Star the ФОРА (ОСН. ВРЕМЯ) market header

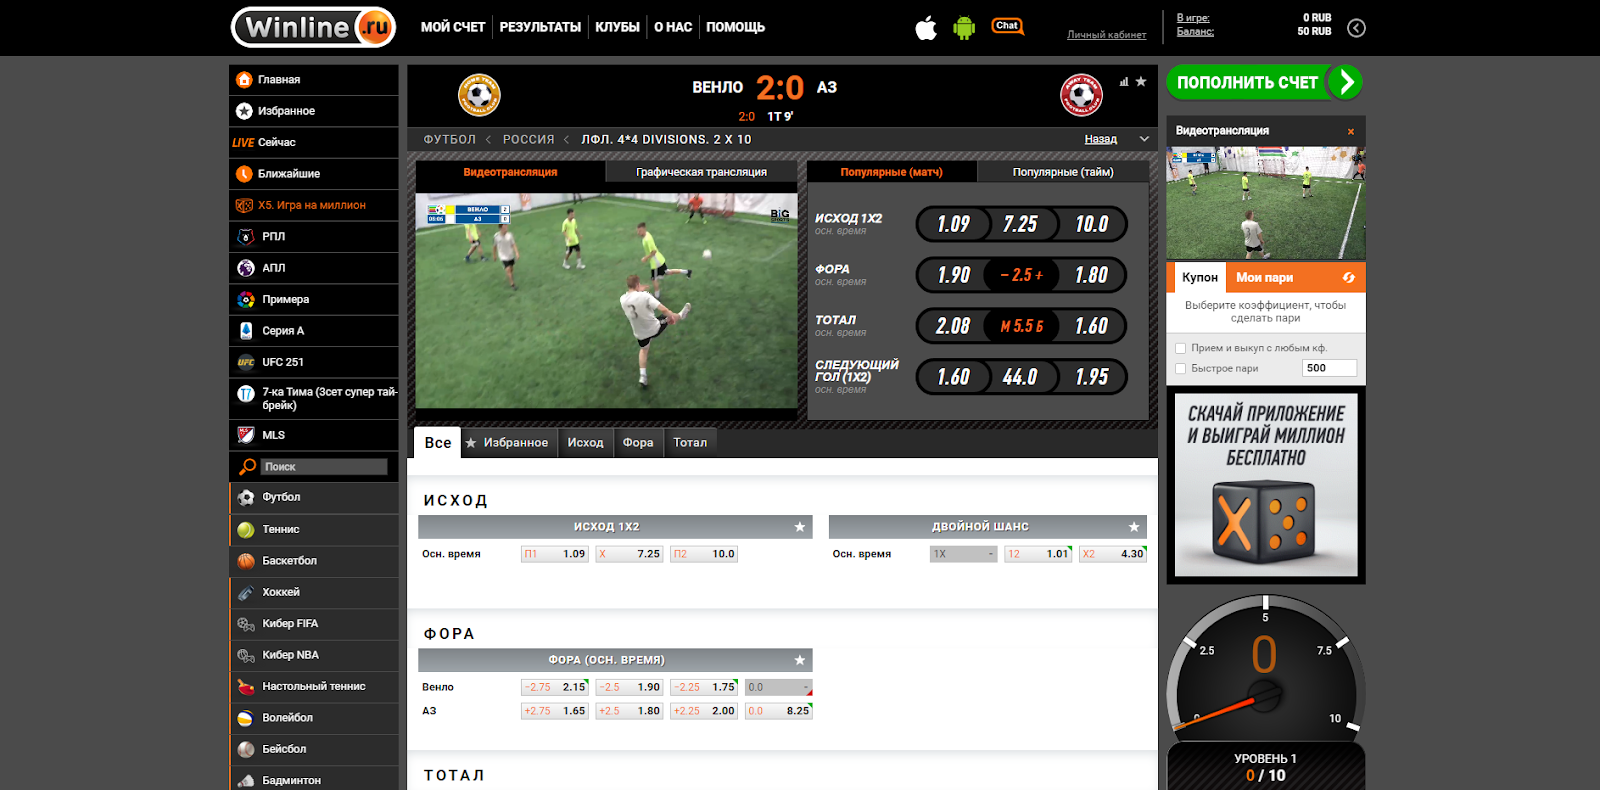click(800, 660)
